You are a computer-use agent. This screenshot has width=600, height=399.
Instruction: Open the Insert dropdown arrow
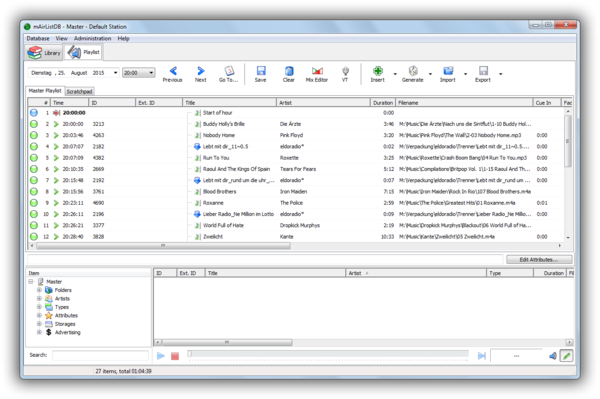pyautogui.click(x=395, y=74)
